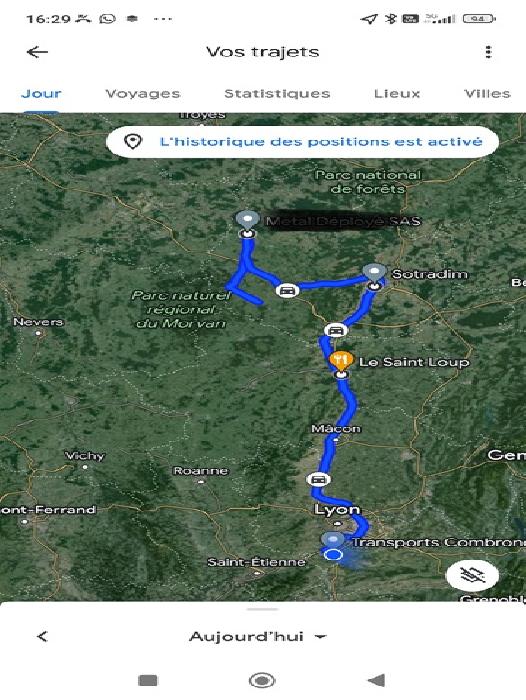Viewport: 526px width, 700px height.
Task: Switch to the Voyages tab
Action: (142, 93)
